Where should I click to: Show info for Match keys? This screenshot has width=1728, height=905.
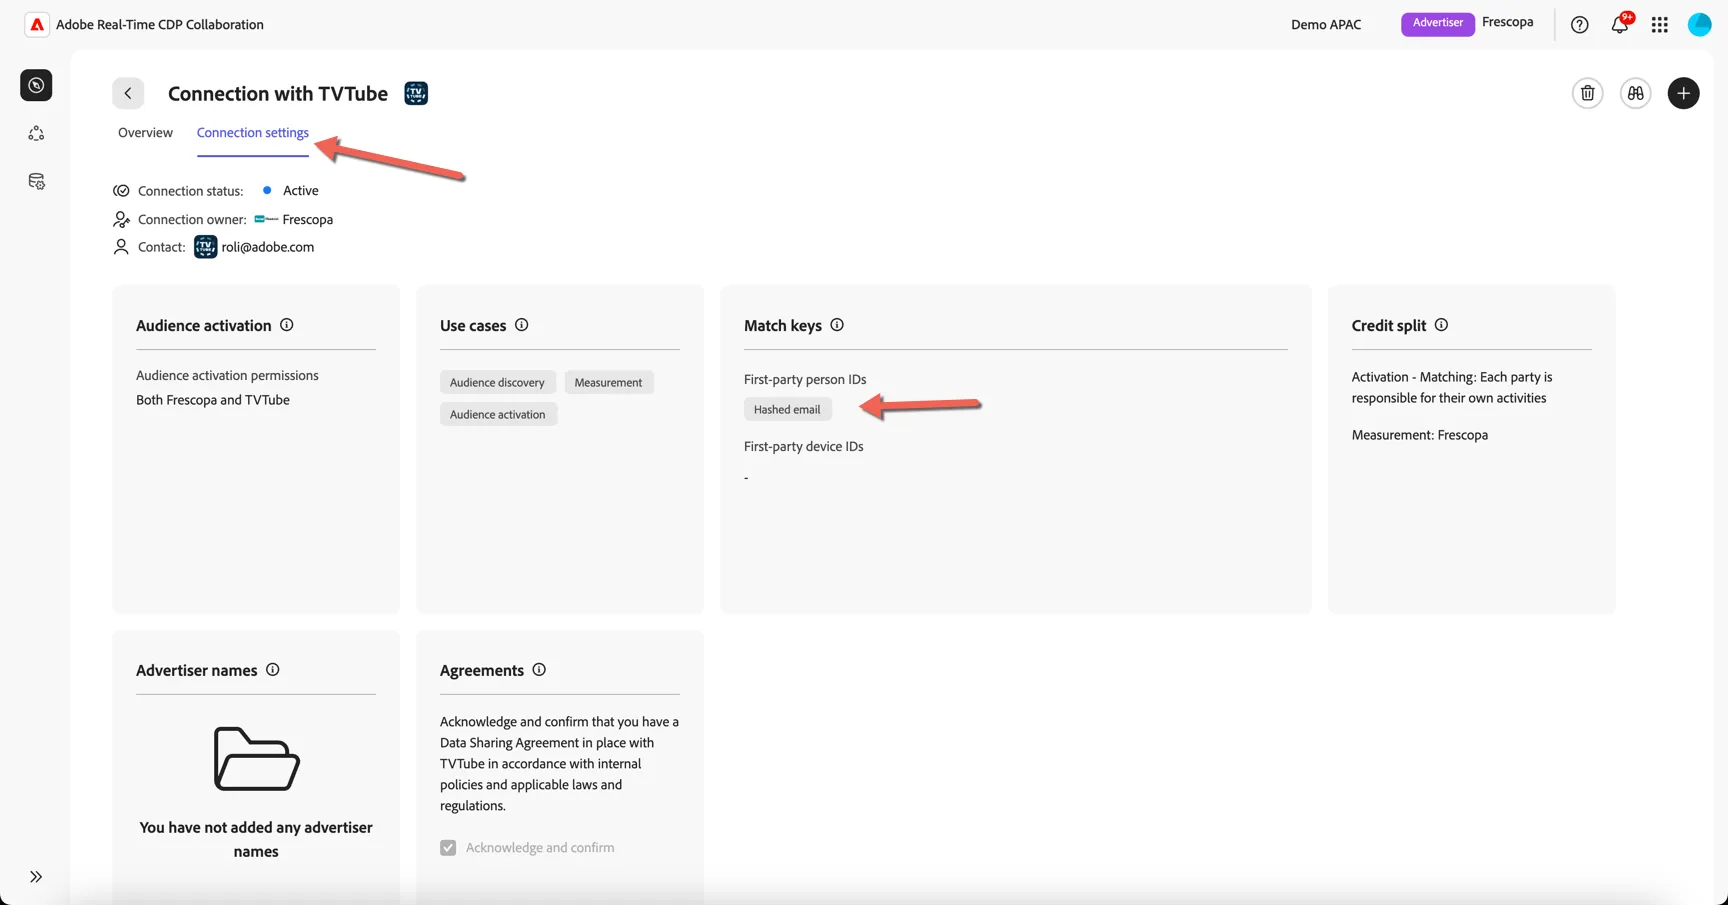[837, 325]
